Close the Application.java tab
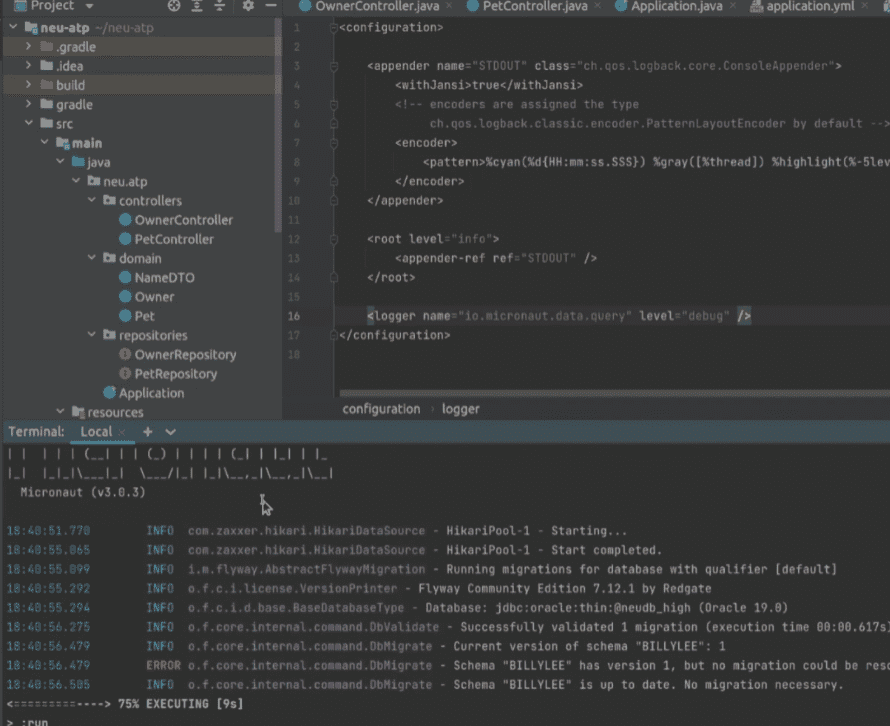 click(732, 6)
